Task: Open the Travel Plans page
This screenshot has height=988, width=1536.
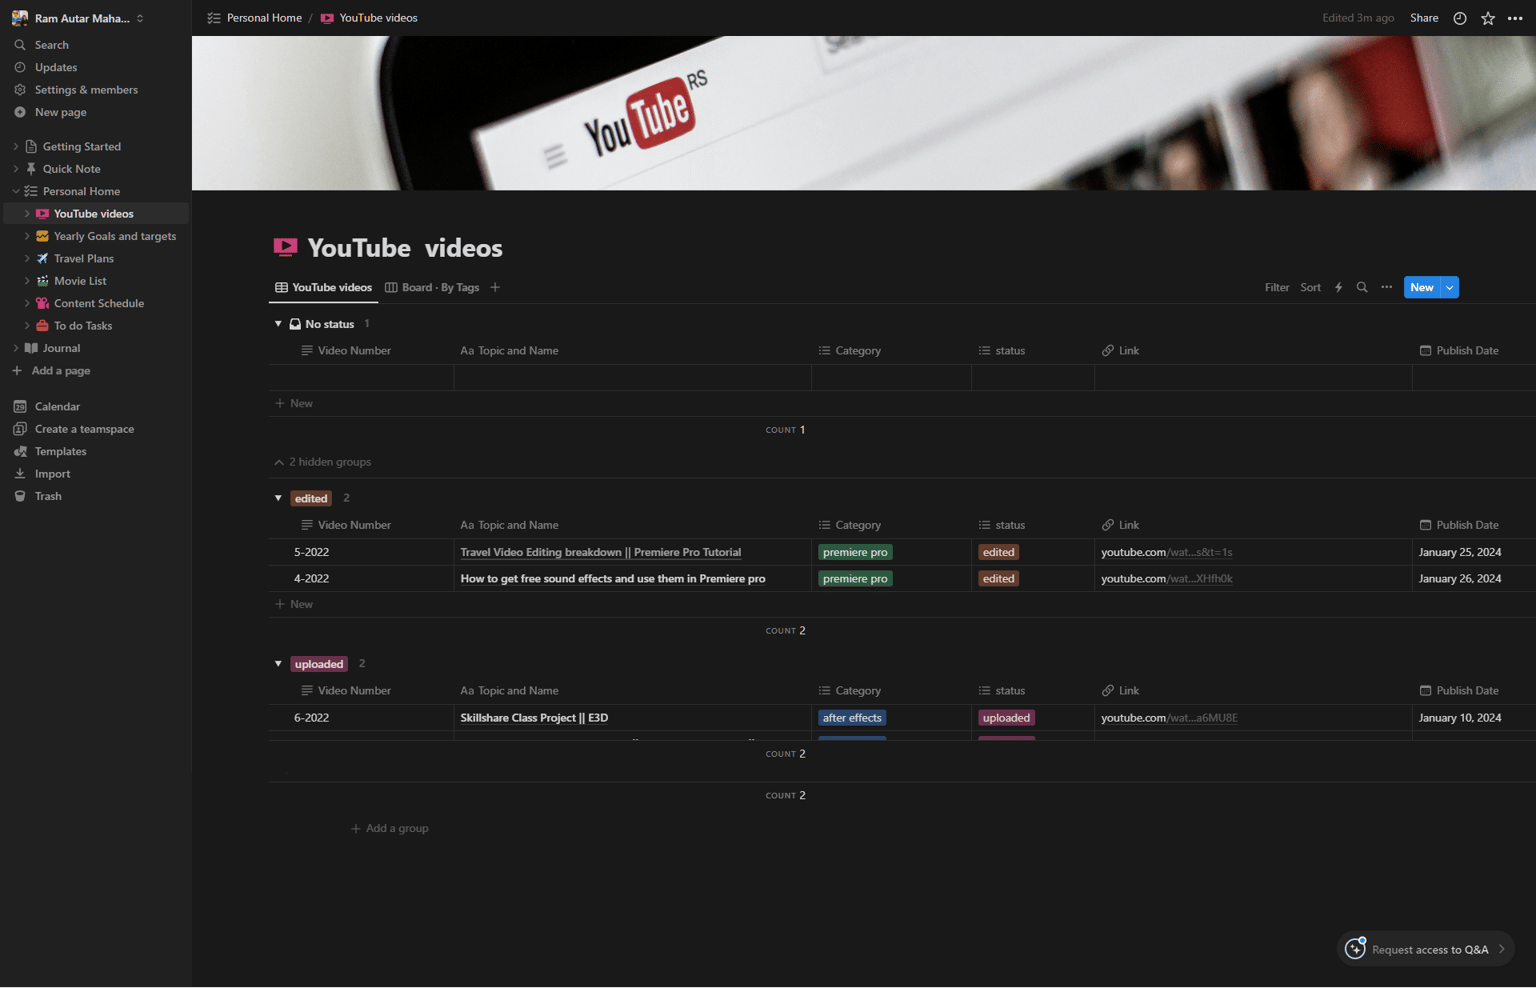Action: tap(84, 259)
